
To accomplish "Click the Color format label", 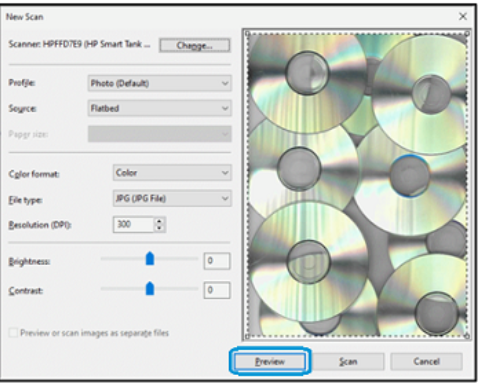I will tap(34, 174).
